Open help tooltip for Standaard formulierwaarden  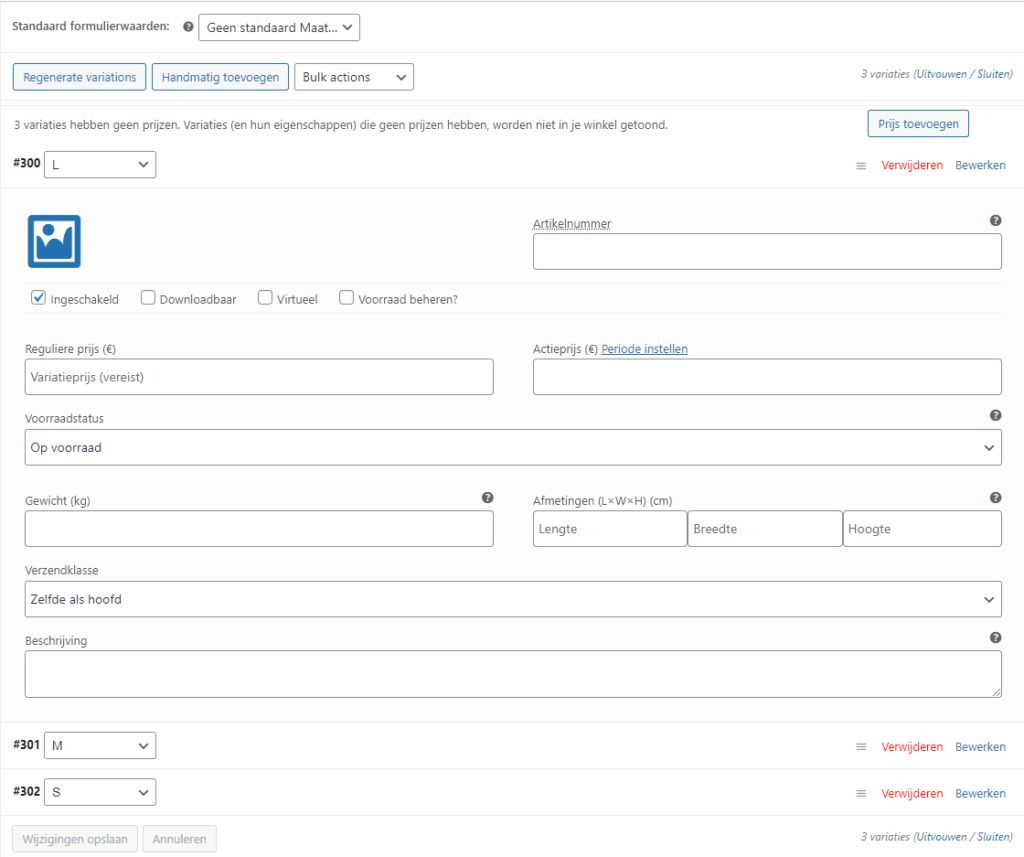188,27
